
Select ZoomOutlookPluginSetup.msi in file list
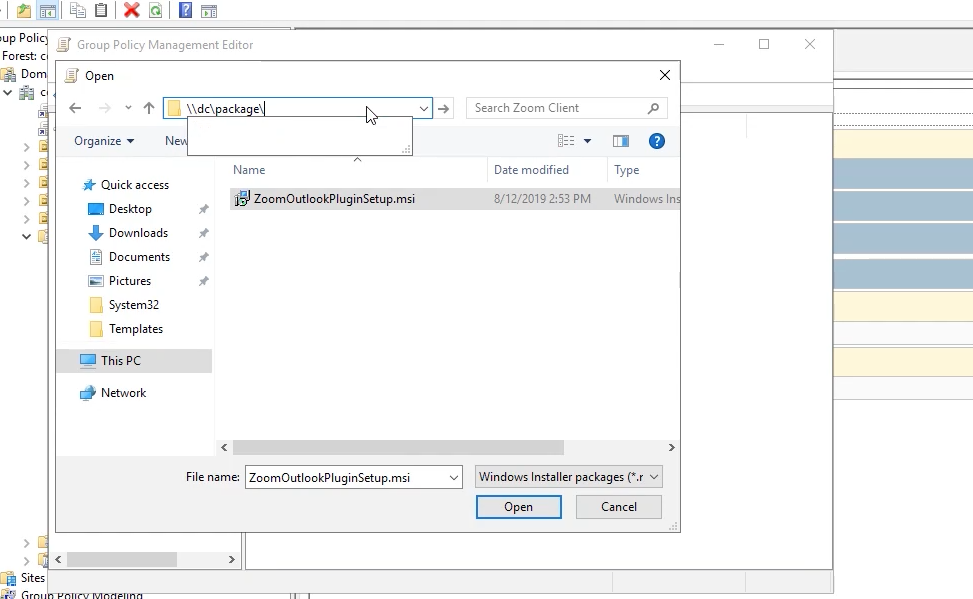(x=333, y=199)
